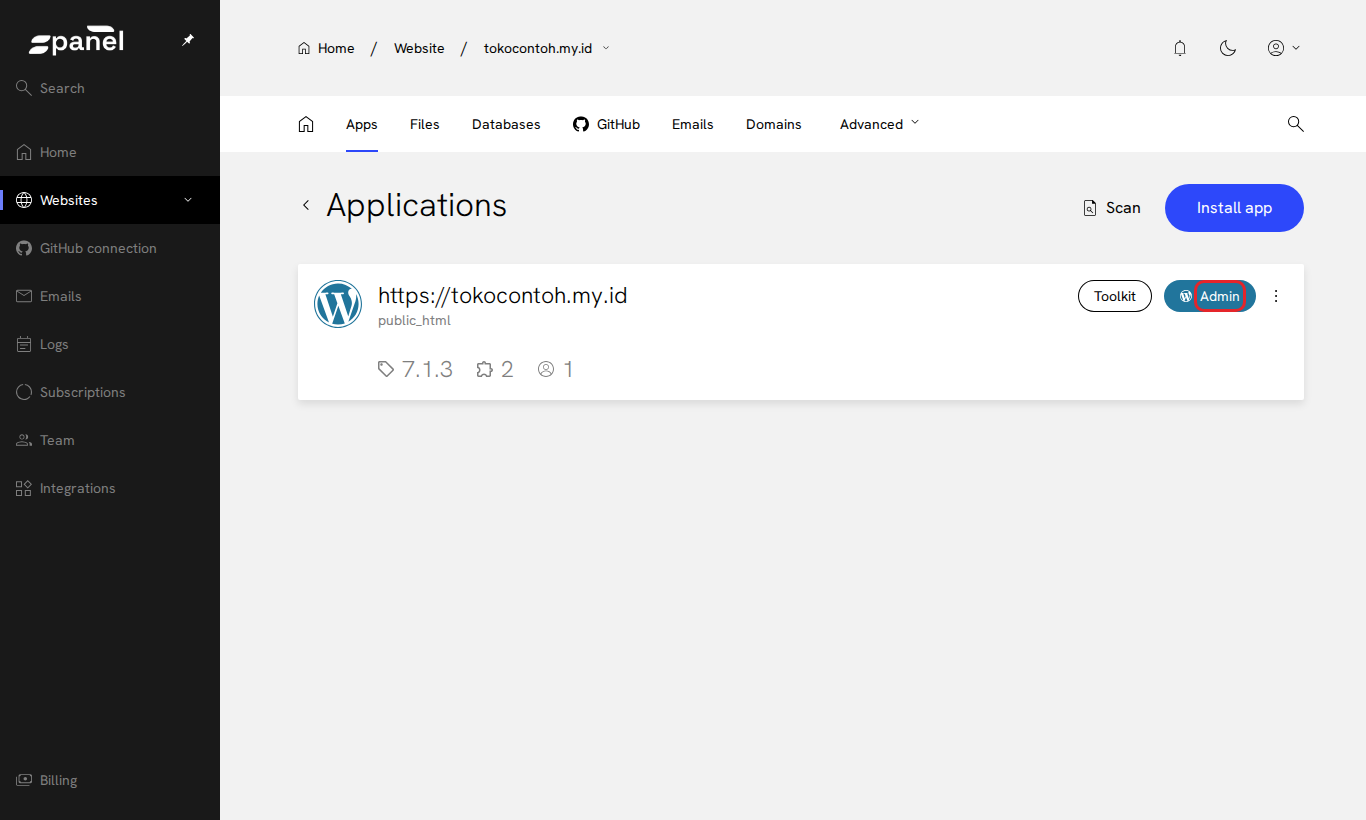Image resolution: width=1366 pixels, height=820 pixels.
Task: Expand the Websites chevron in sidebar
Action: [x=188, y=200]
